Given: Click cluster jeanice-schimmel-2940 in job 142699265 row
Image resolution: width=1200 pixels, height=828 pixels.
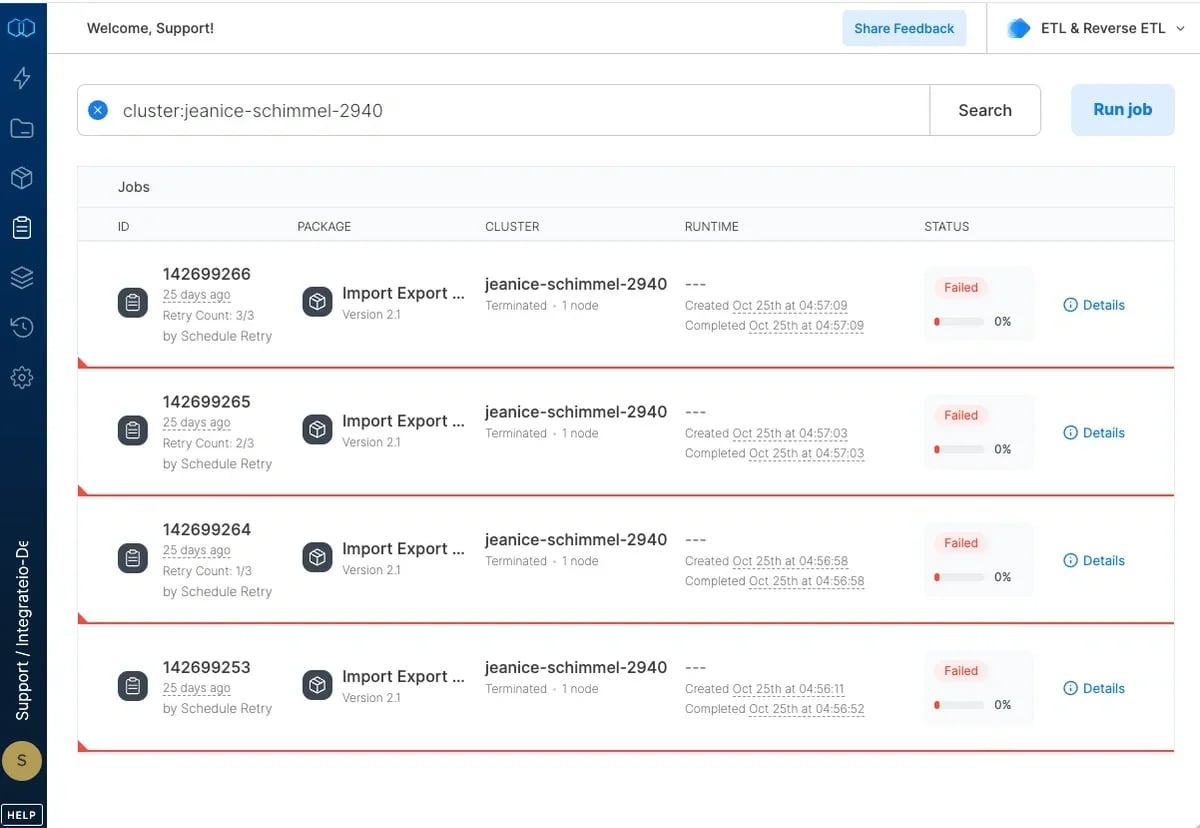Looking at the screenshot, I should click(576, 412).
